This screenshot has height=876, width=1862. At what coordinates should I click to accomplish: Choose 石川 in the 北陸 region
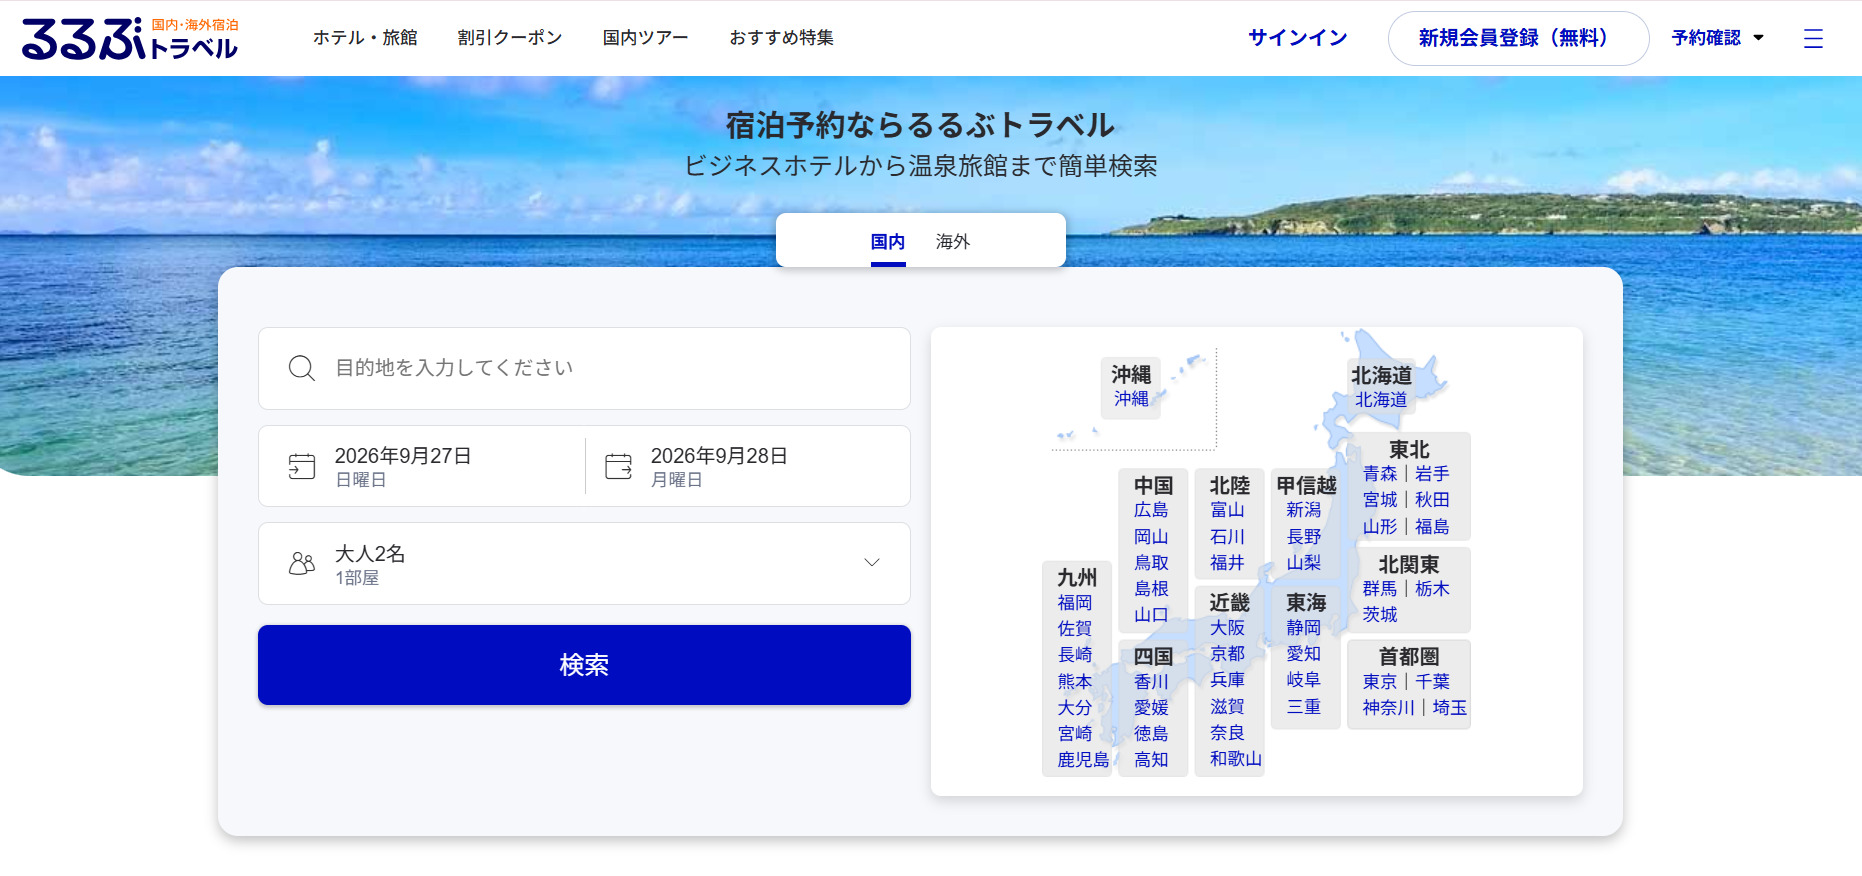tap(1227, 537)
